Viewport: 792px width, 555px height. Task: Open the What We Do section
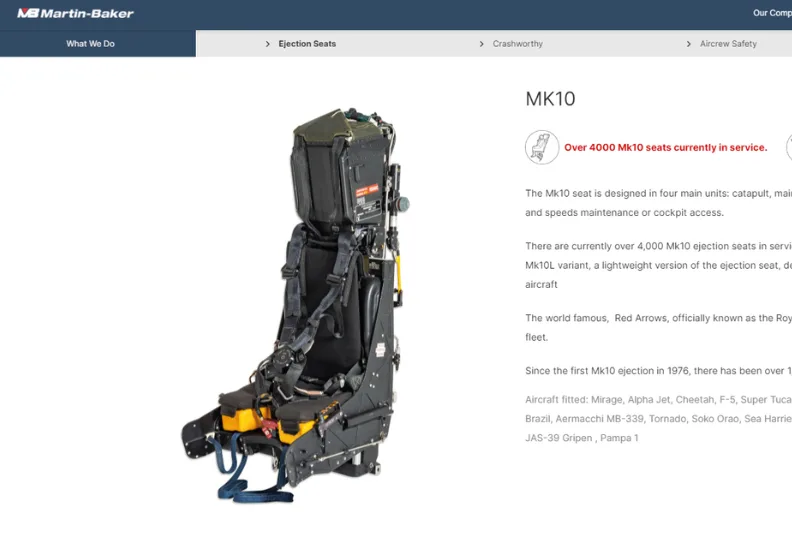tap(90, 44)
